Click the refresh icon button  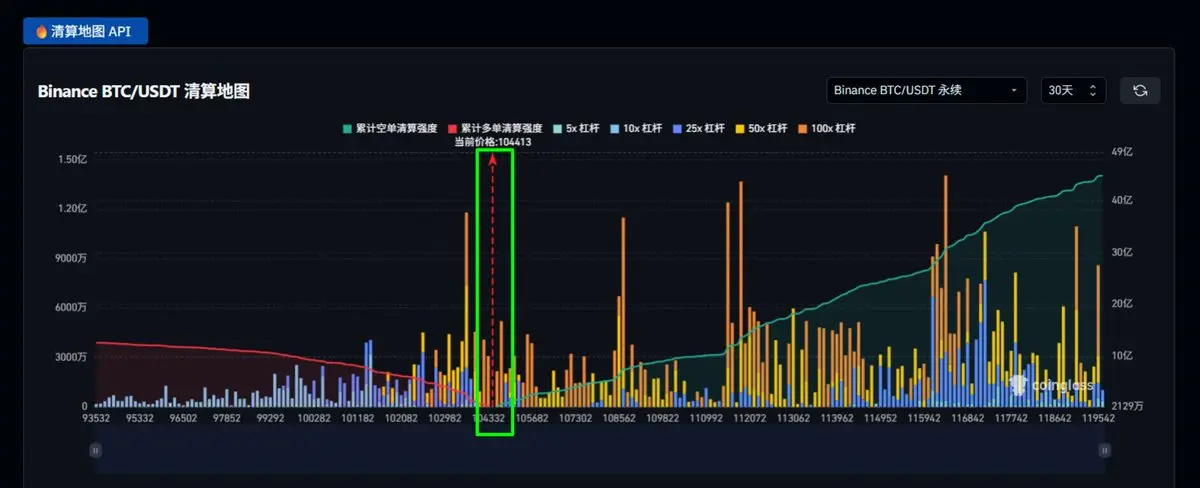pos(1140,90)
